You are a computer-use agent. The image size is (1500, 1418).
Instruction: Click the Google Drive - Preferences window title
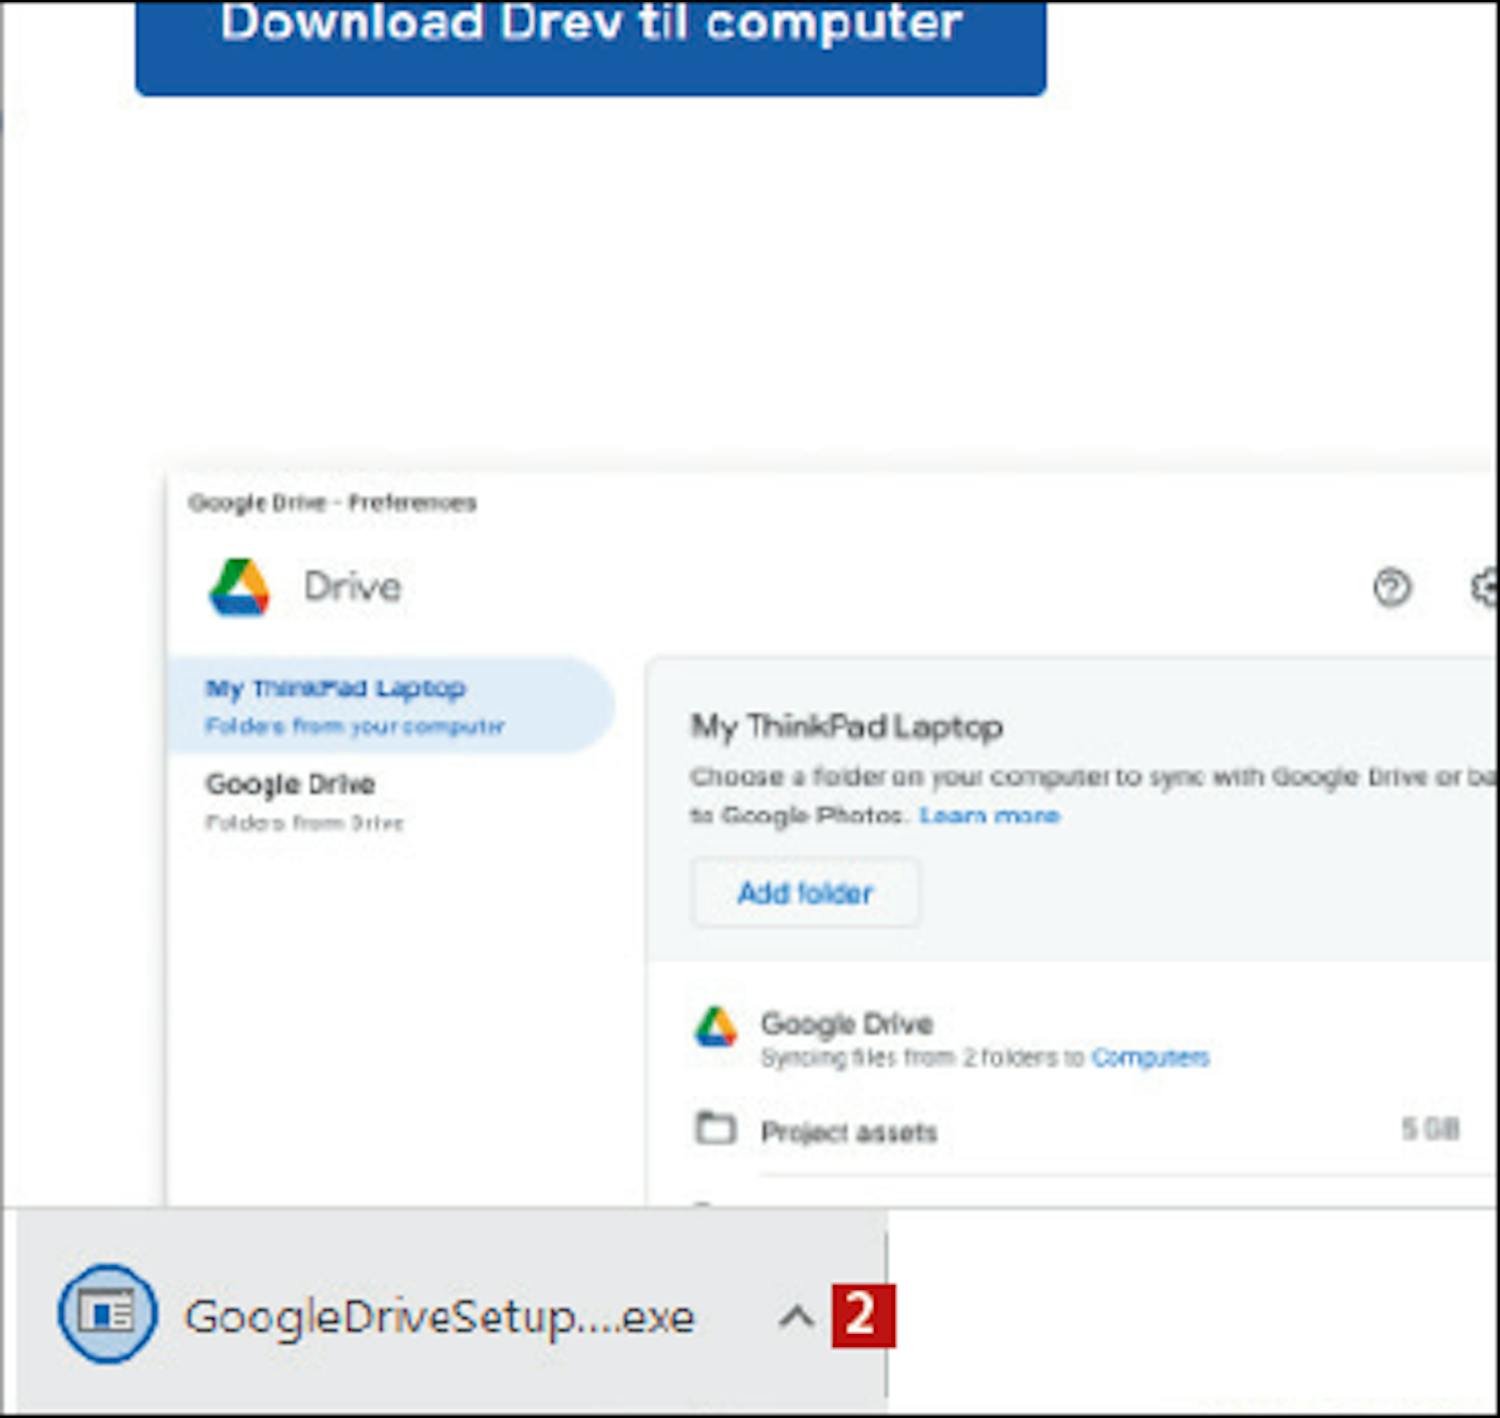click(x=332, y=503)
